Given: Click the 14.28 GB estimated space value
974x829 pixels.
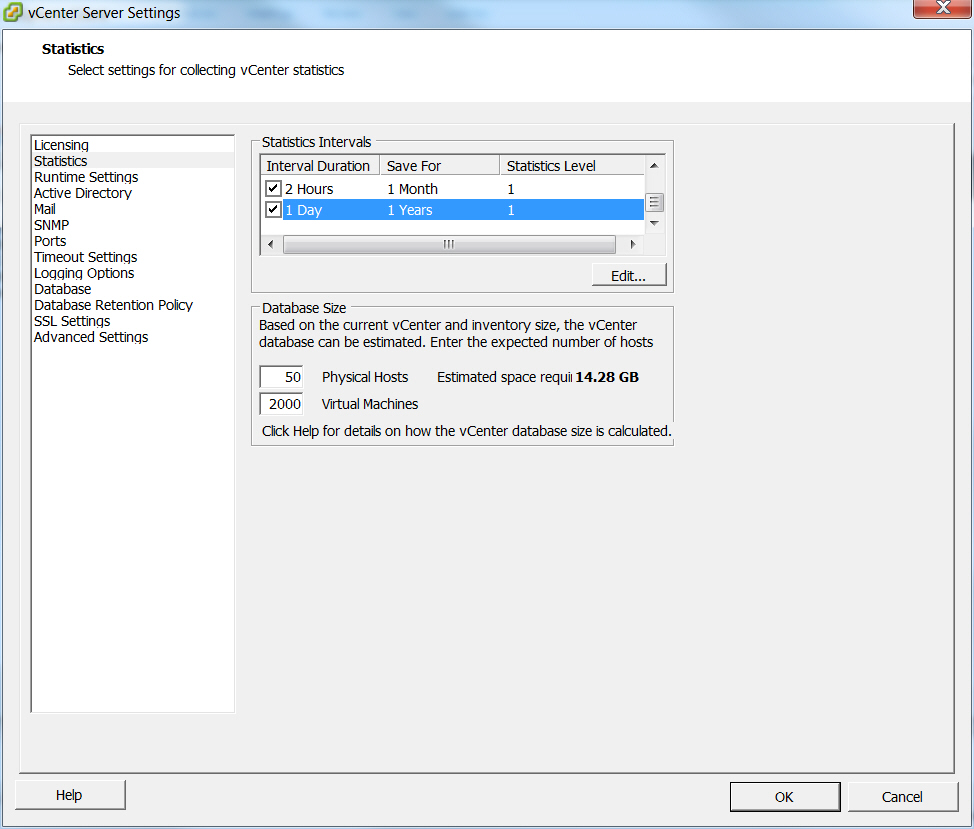Looking at the screenshot, I should (607, 377).
